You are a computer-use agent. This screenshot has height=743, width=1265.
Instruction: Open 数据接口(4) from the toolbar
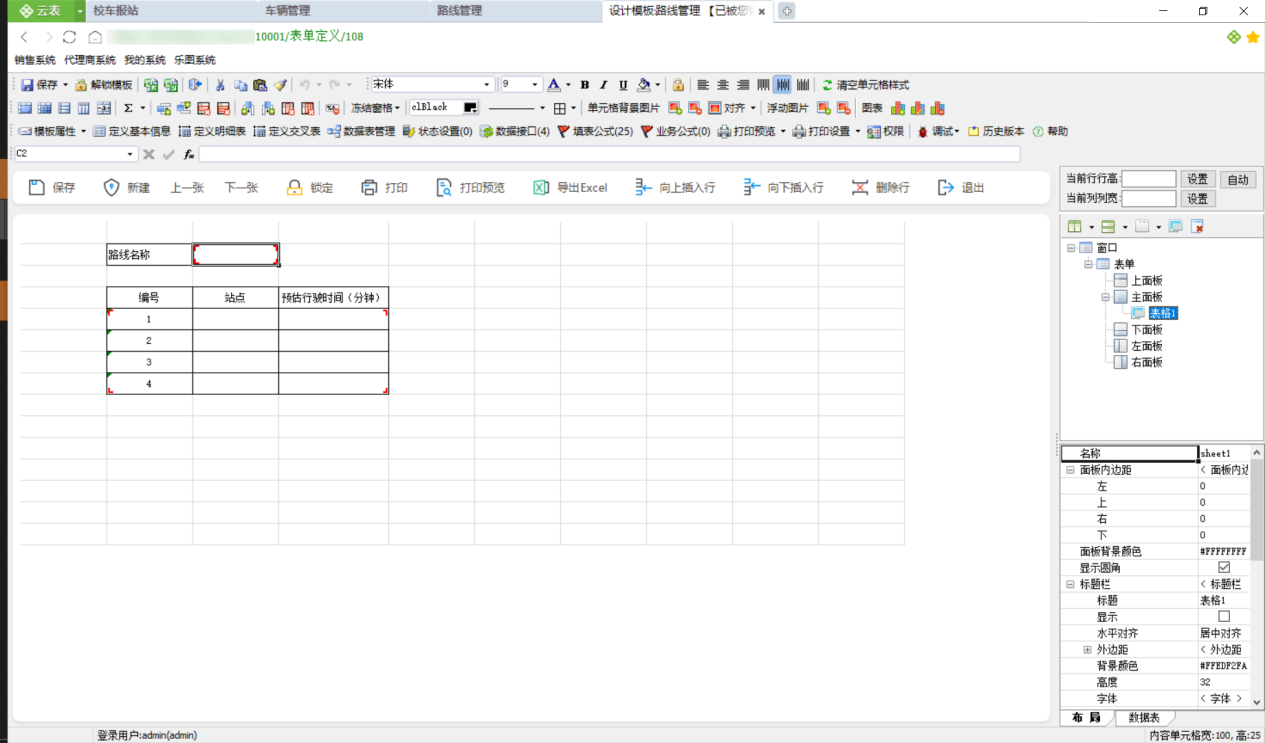pyautogui.click(x=515, y=131)
